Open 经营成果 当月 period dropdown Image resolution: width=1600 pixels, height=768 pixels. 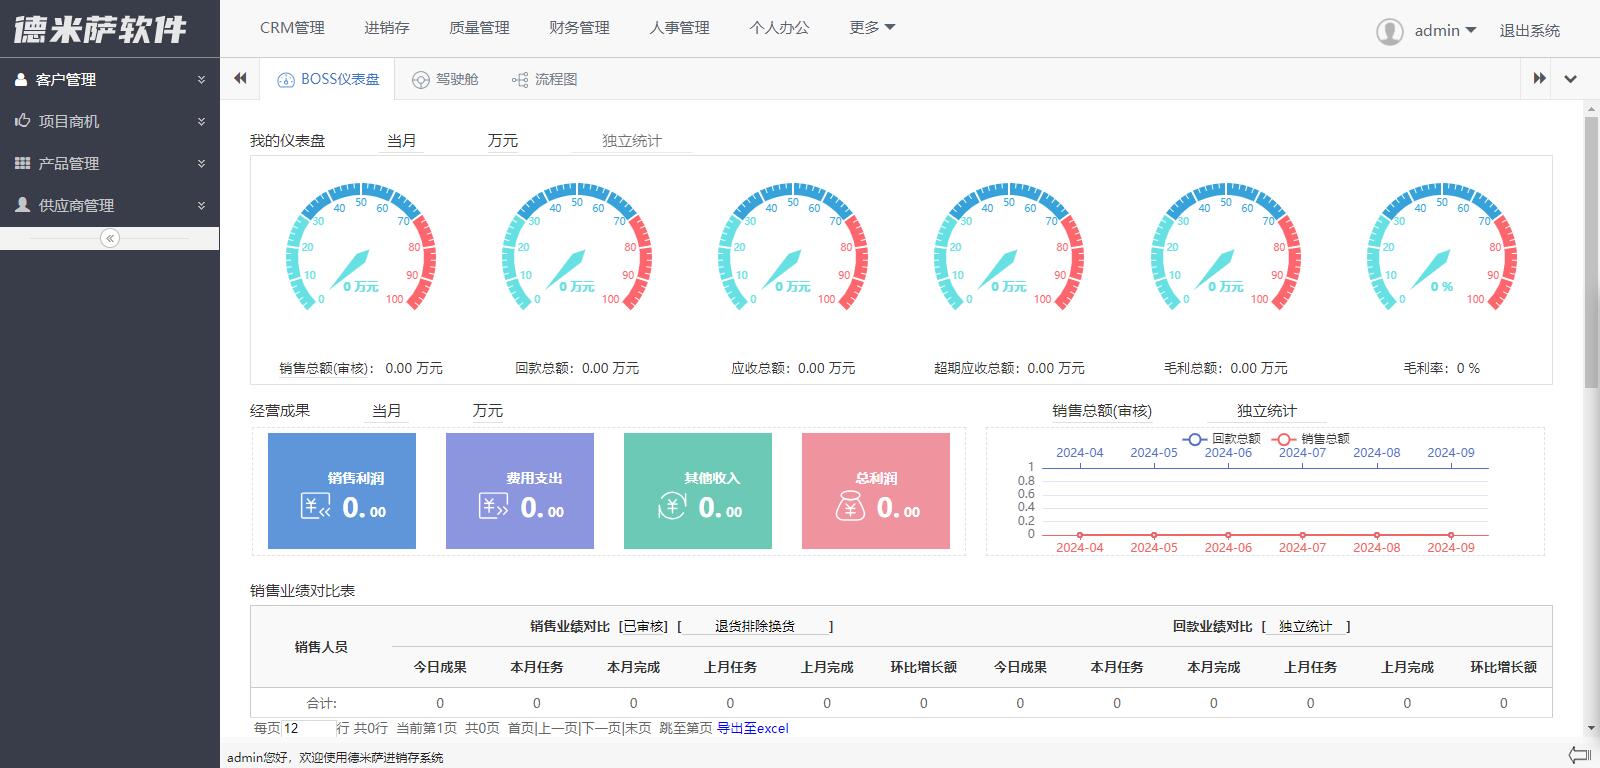[387, 411]
